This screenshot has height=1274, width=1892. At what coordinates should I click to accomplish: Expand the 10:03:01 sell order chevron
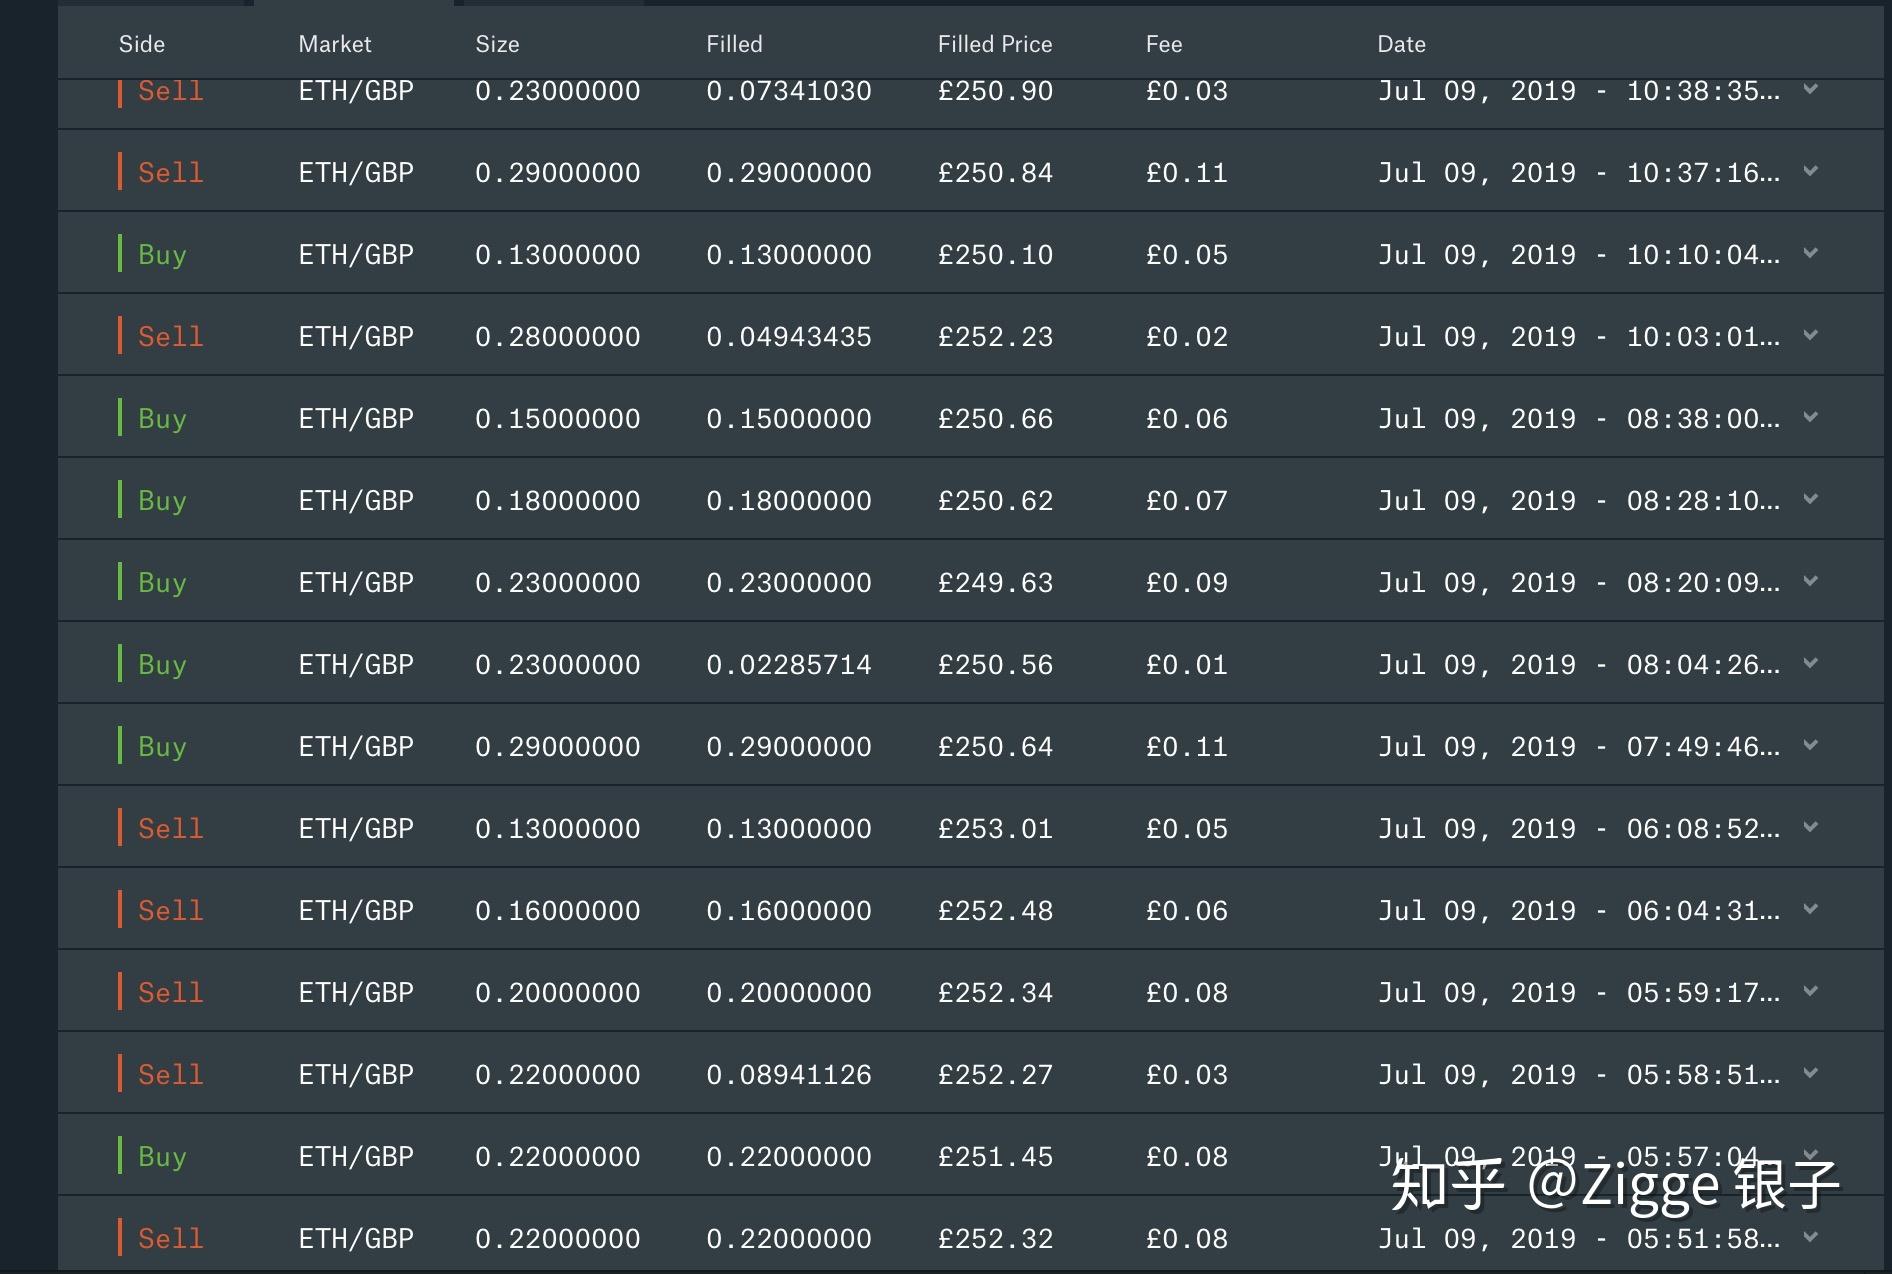click(x=1810, y=335)
